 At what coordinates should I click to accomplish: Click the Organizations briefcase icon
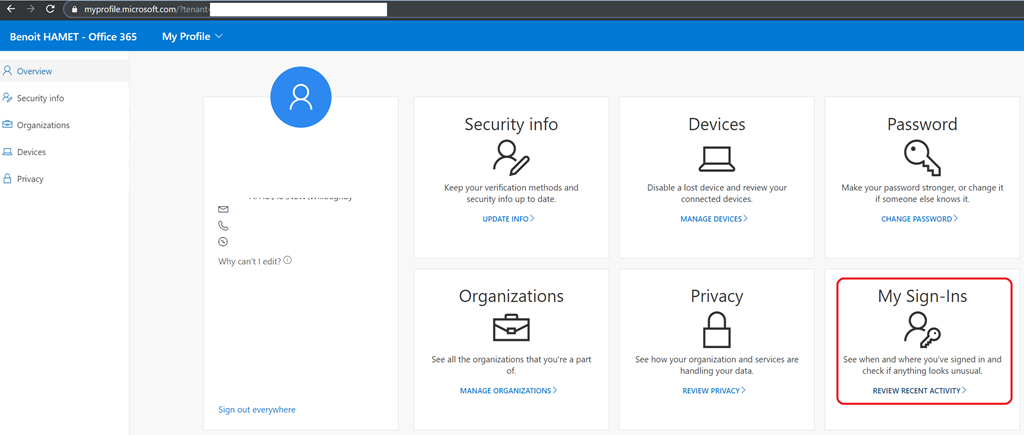(x=511, y=329)
